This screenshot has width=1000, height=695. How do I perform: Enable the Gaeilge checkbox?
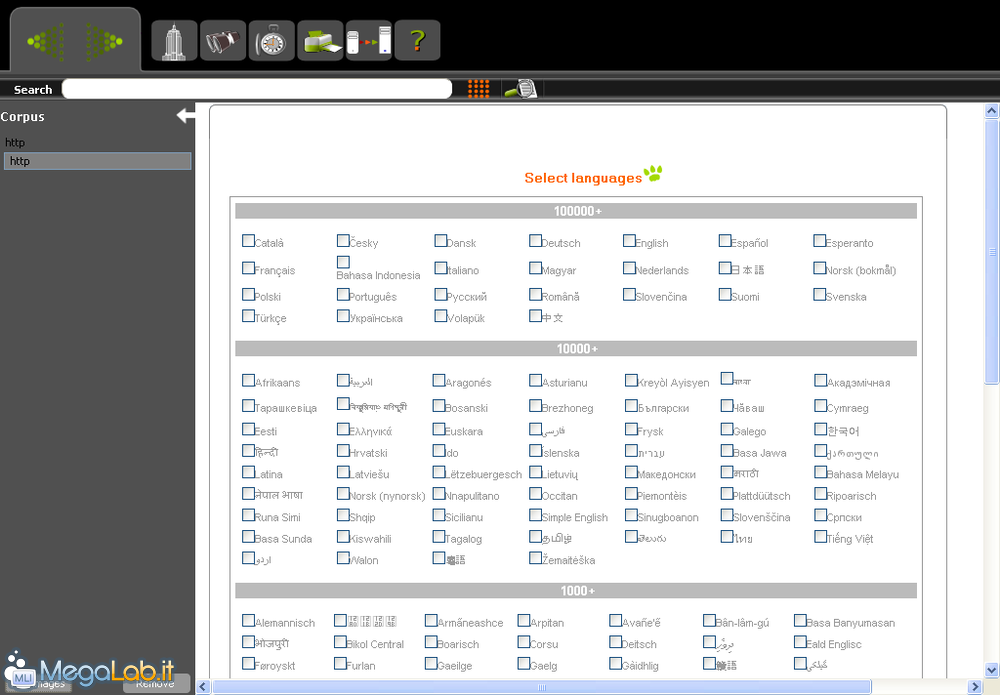click(x=431, y=663)
